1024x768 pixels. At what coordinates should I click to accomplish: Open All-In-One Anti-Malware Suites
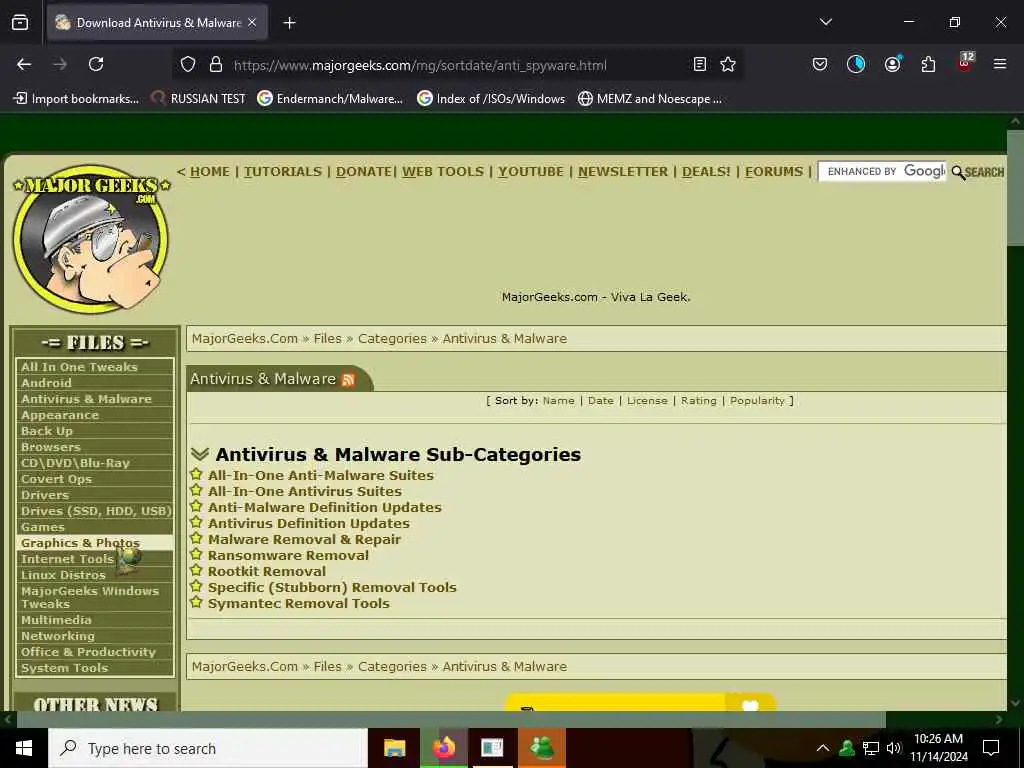321,475
